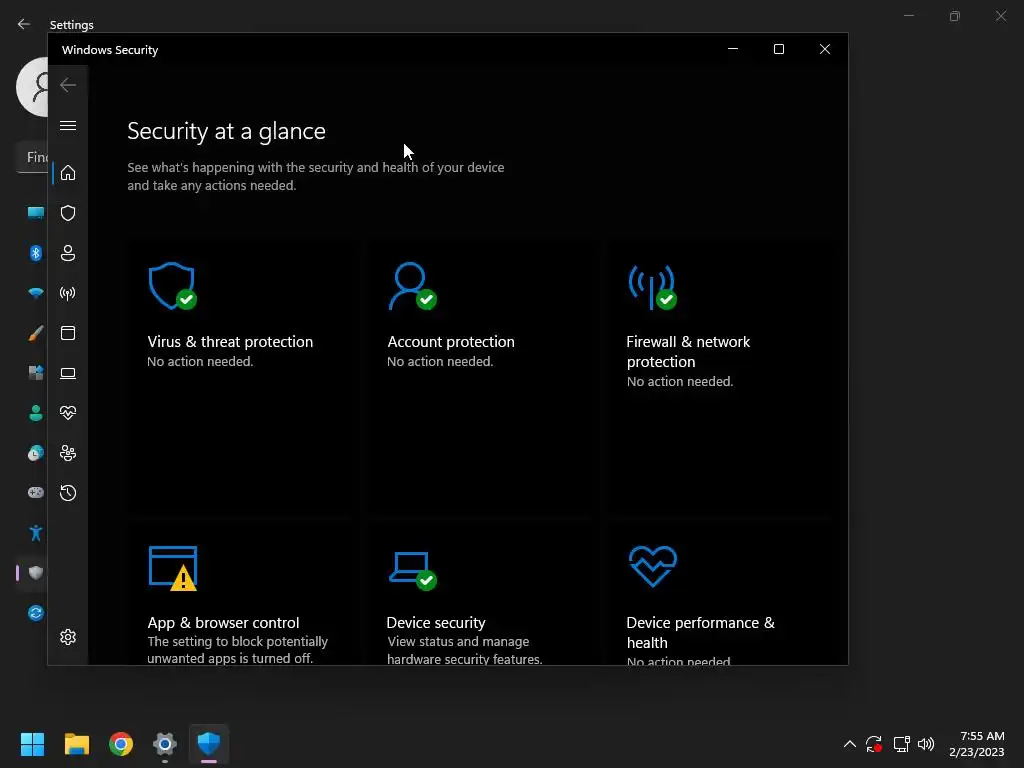The width and height of the screenshot is (1024, 768).
Task: Open Account protection person icon in the sidebar
Action: point(68,253)
